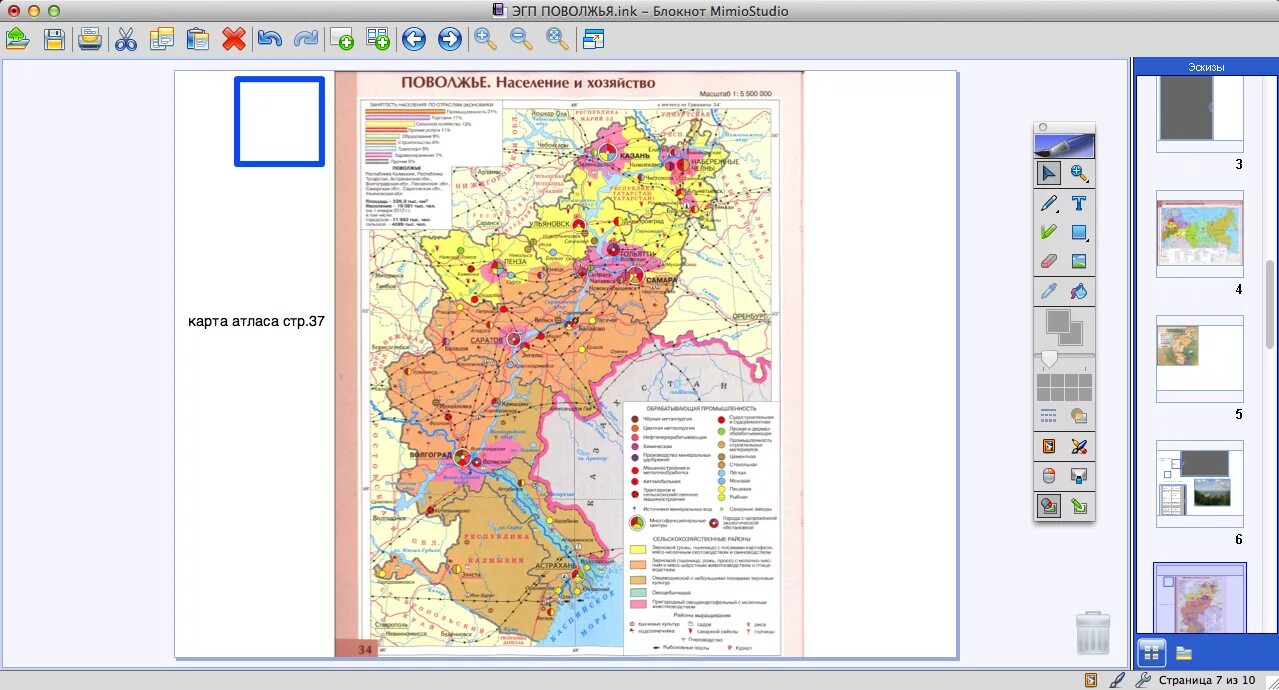Viewport: 1279px width, 690px height.
Task: Choose the Insert Image tool in palette
Action: tap(1079, 261)
